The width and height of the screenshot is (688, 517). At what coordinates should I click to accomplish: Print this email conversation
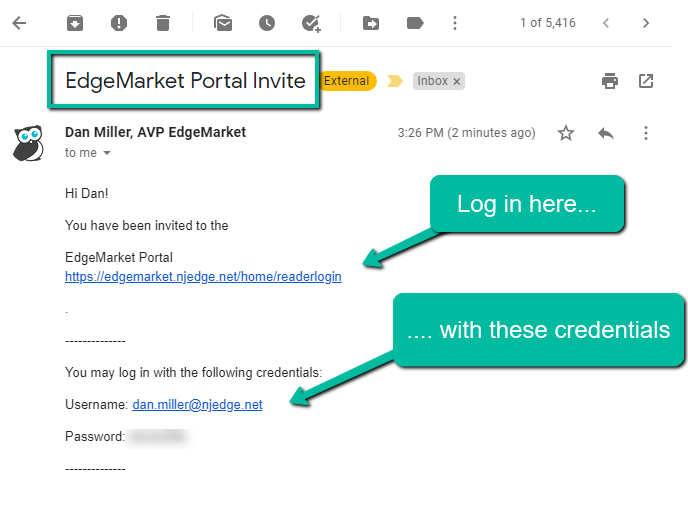click(x=610, y=81)
